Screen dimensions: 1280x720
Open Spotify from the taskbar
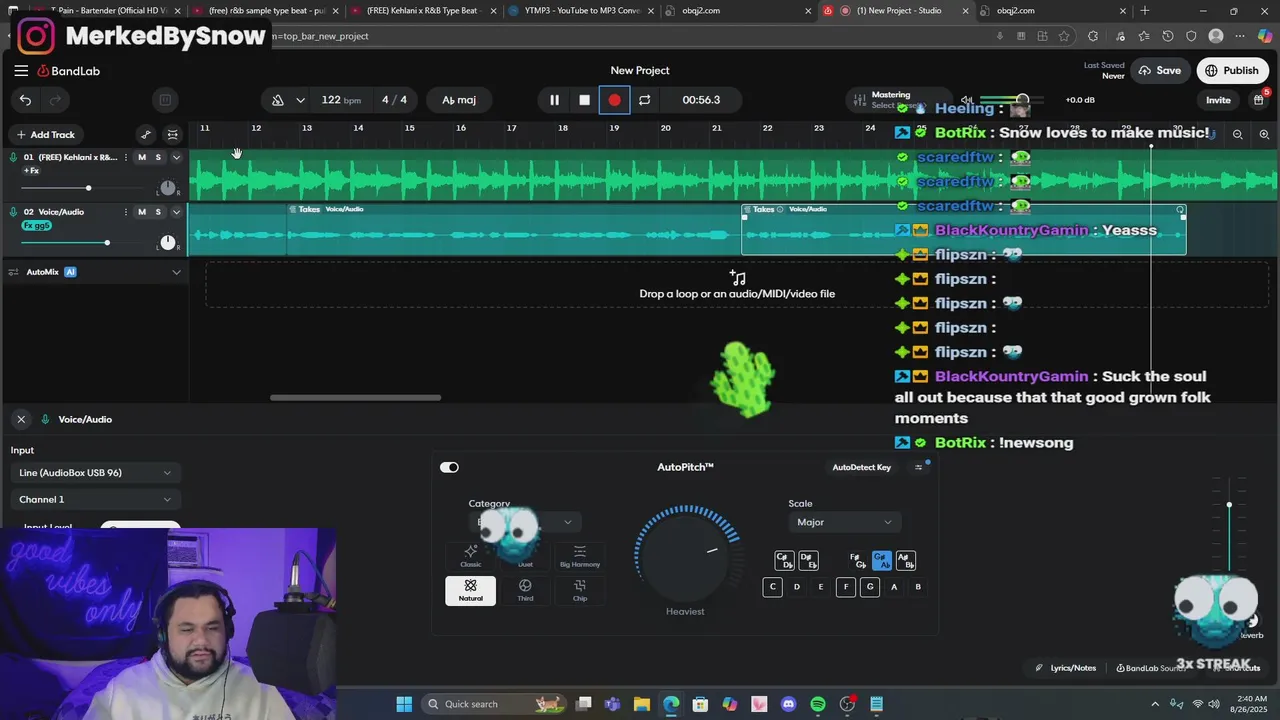pyautogui.click(x=818, y=704)
